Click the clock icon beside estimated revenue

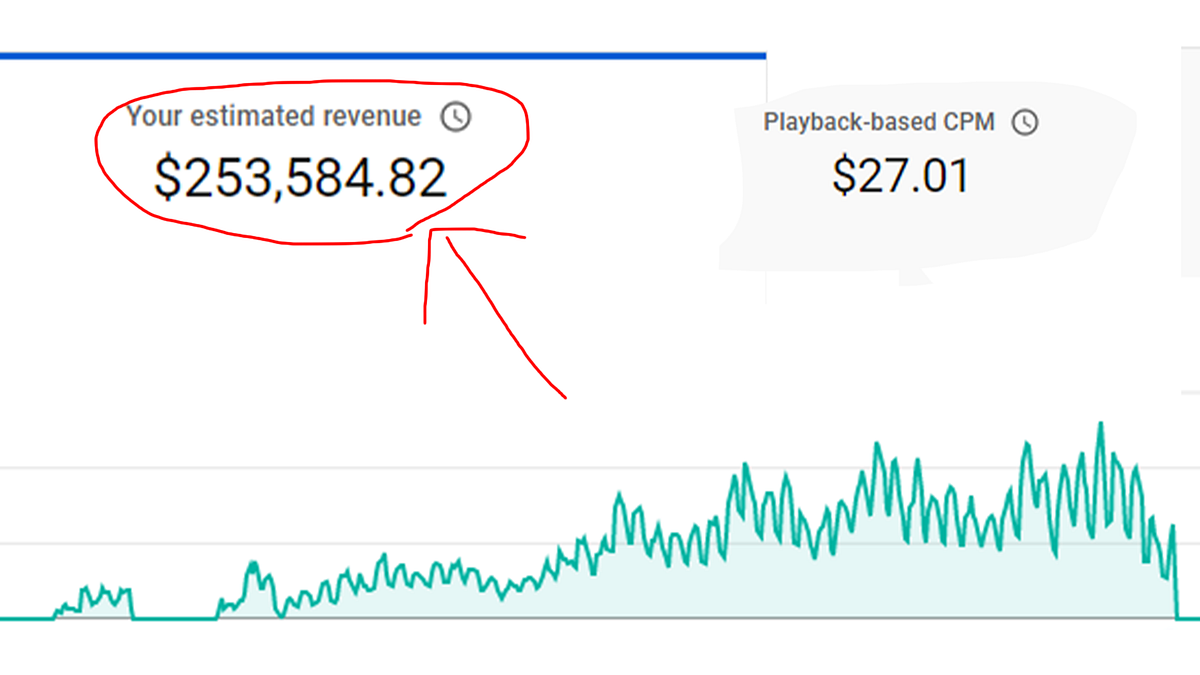tap(456, 117)
